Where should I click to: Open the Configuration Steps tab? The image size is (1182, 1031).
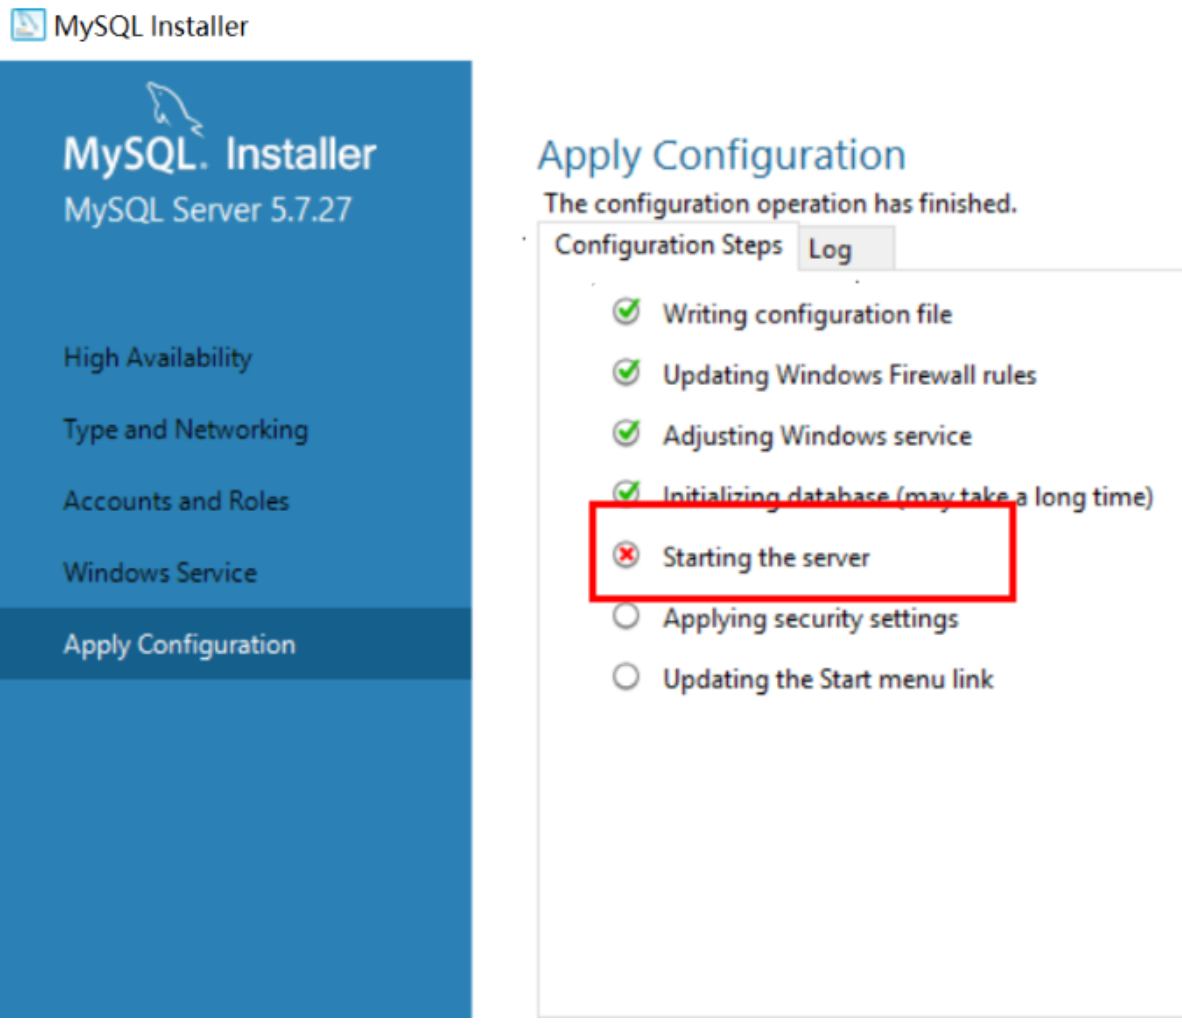tap(668, 246)
